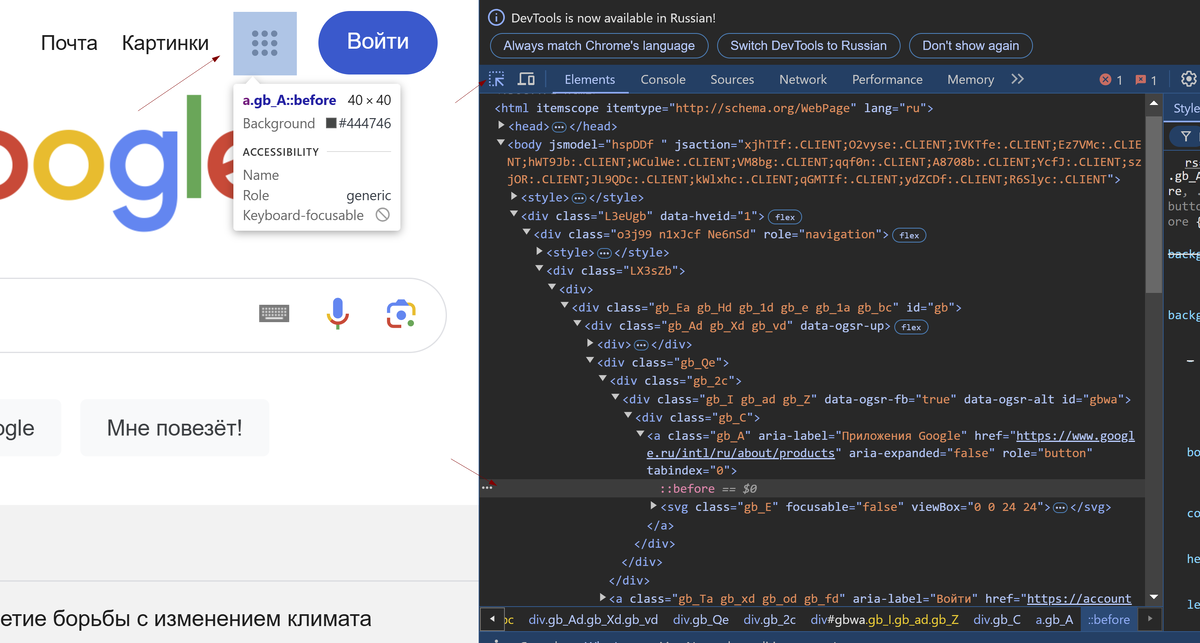Click Switch DevTools to Russian button
The height and width of the screenshot is (643, 1200).
click(x=808, y=46)
